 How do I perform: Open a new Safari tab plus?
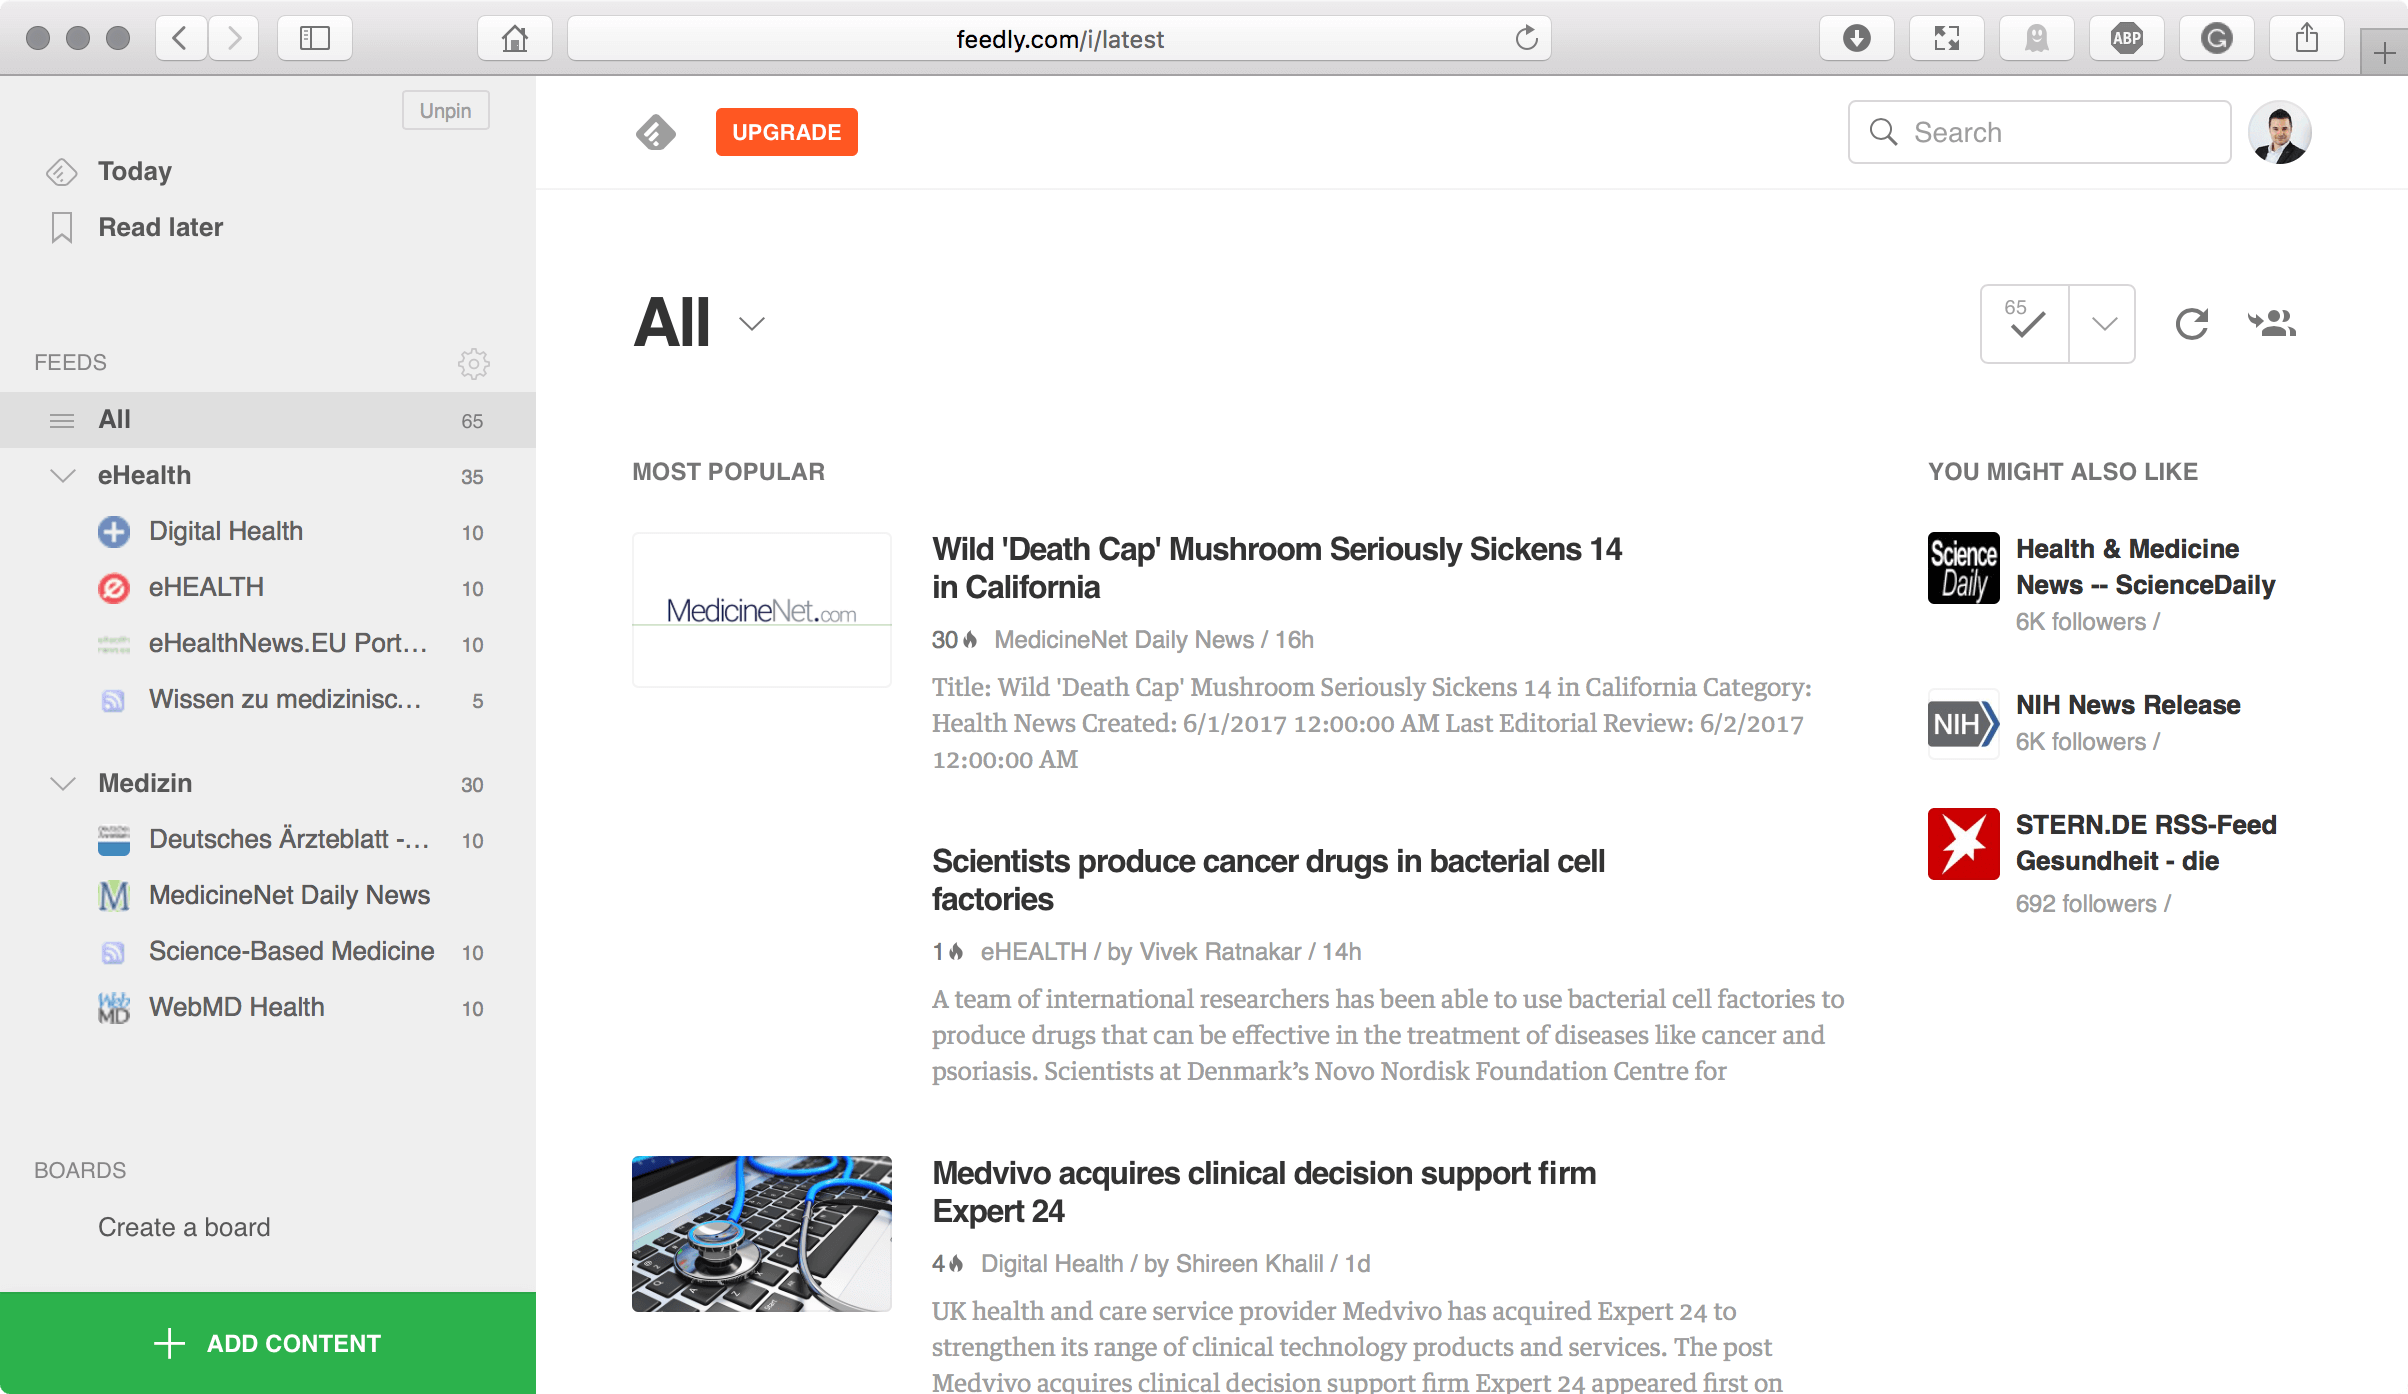pyautogui.click(x=2385, y=52)
